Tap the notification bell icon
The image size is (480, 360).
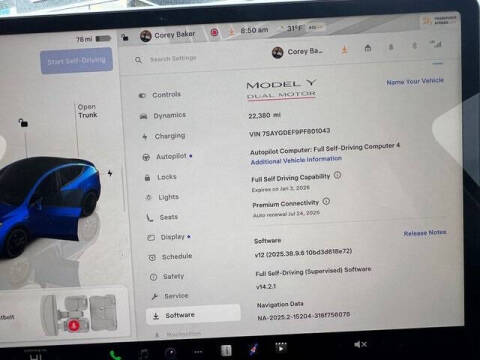(391, 47)
